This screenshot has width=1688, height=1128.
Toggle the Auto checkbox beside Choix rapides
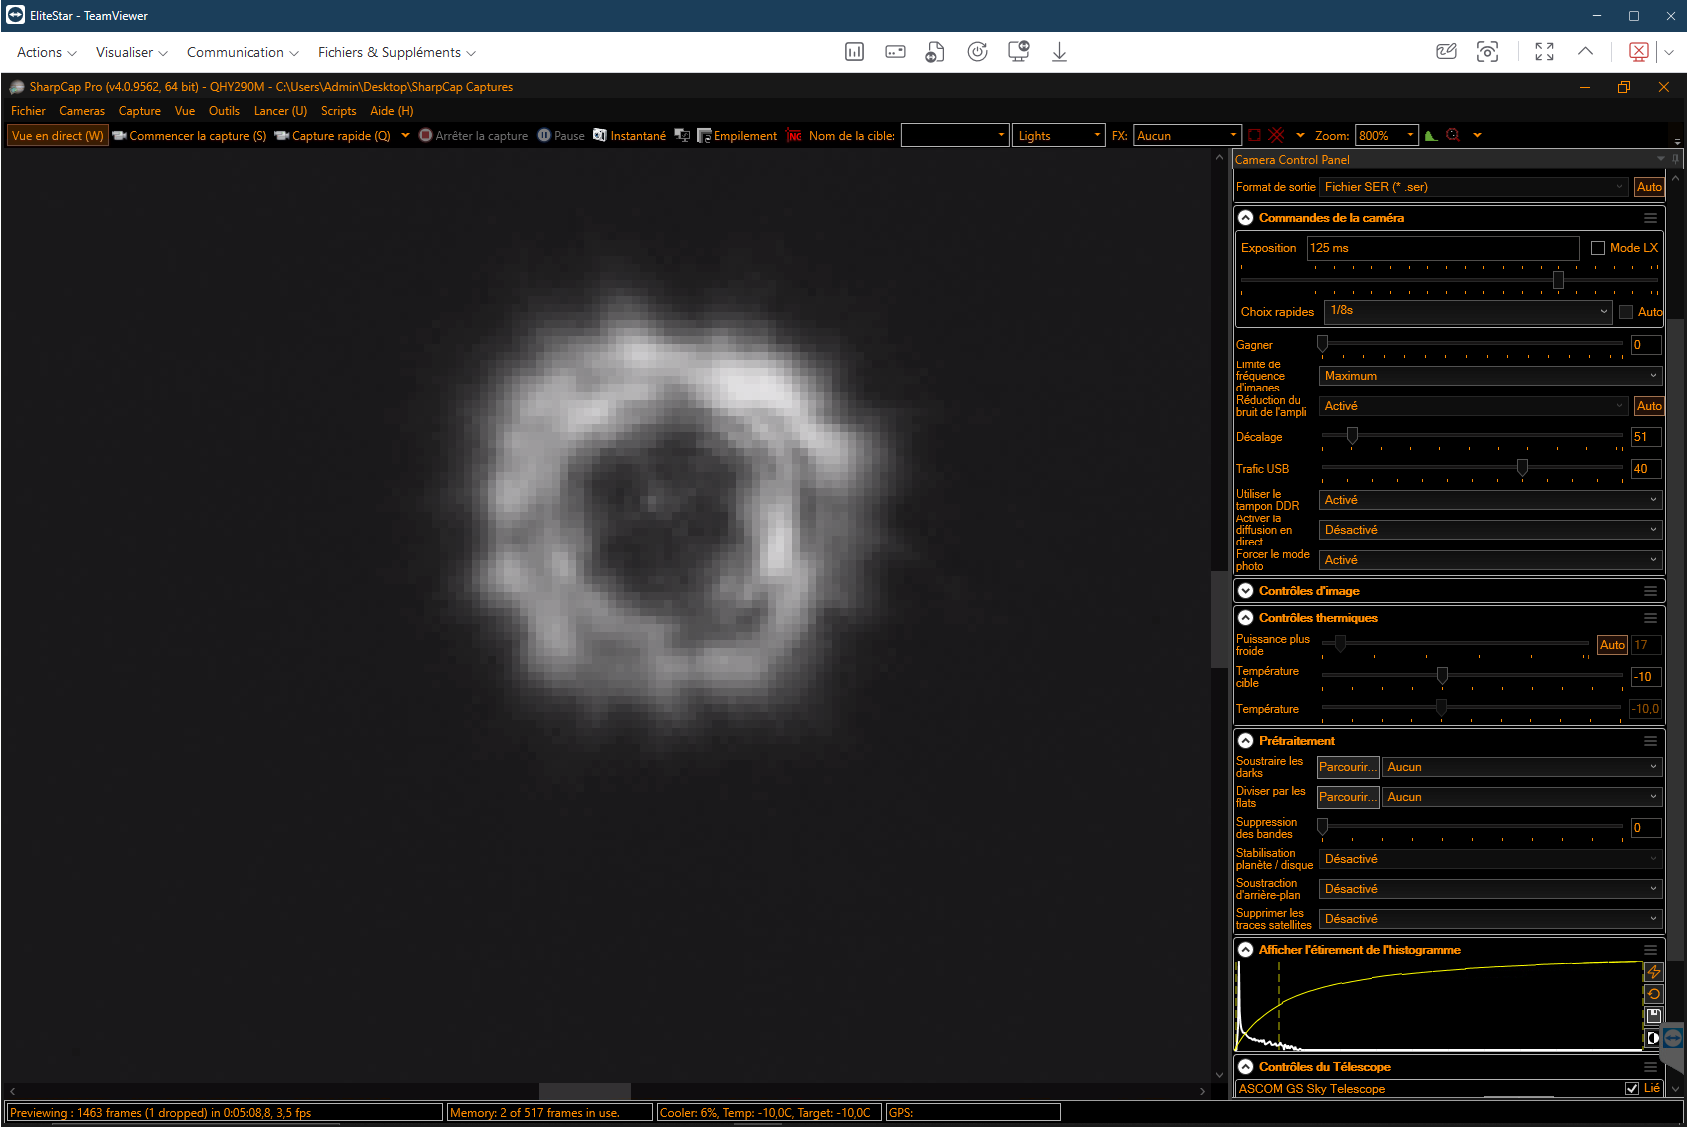(1626, 312)
